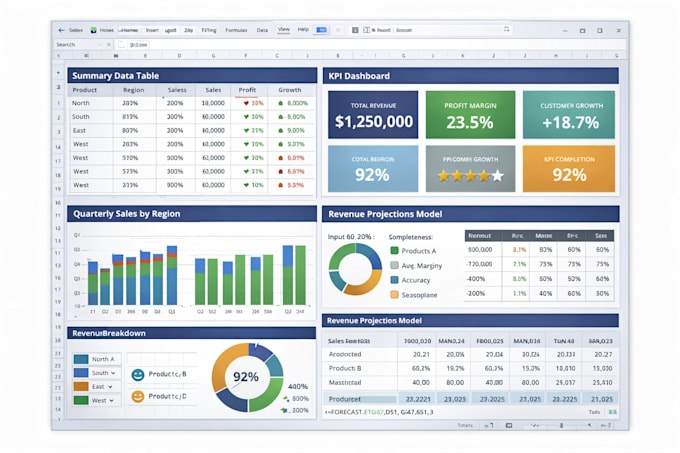Click the Arodocted row label
The width and height of the screenshot is (680, 453).
[x=345, y=354]
